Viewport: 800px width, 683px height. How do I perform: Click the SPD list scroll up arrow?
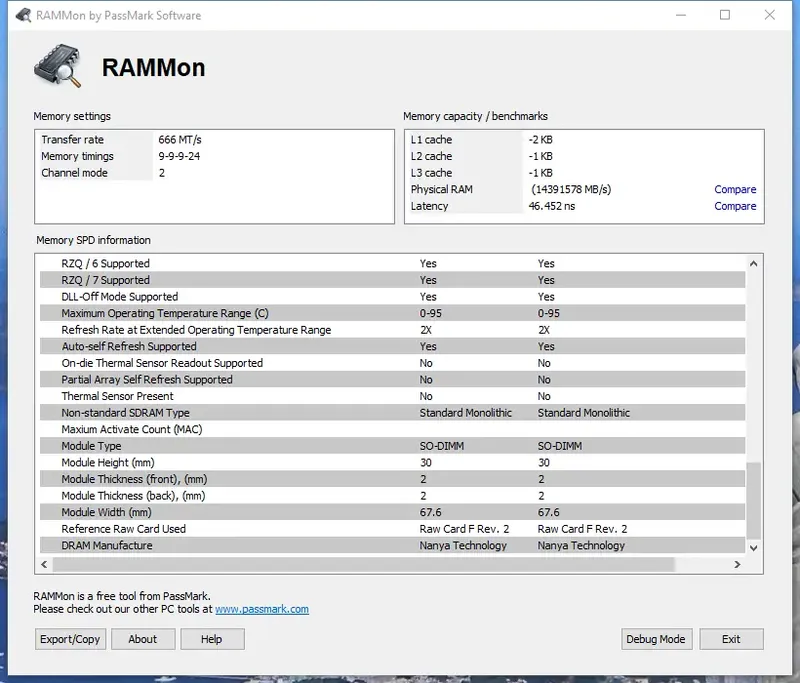pyautogui.click(x=753, y=264)
